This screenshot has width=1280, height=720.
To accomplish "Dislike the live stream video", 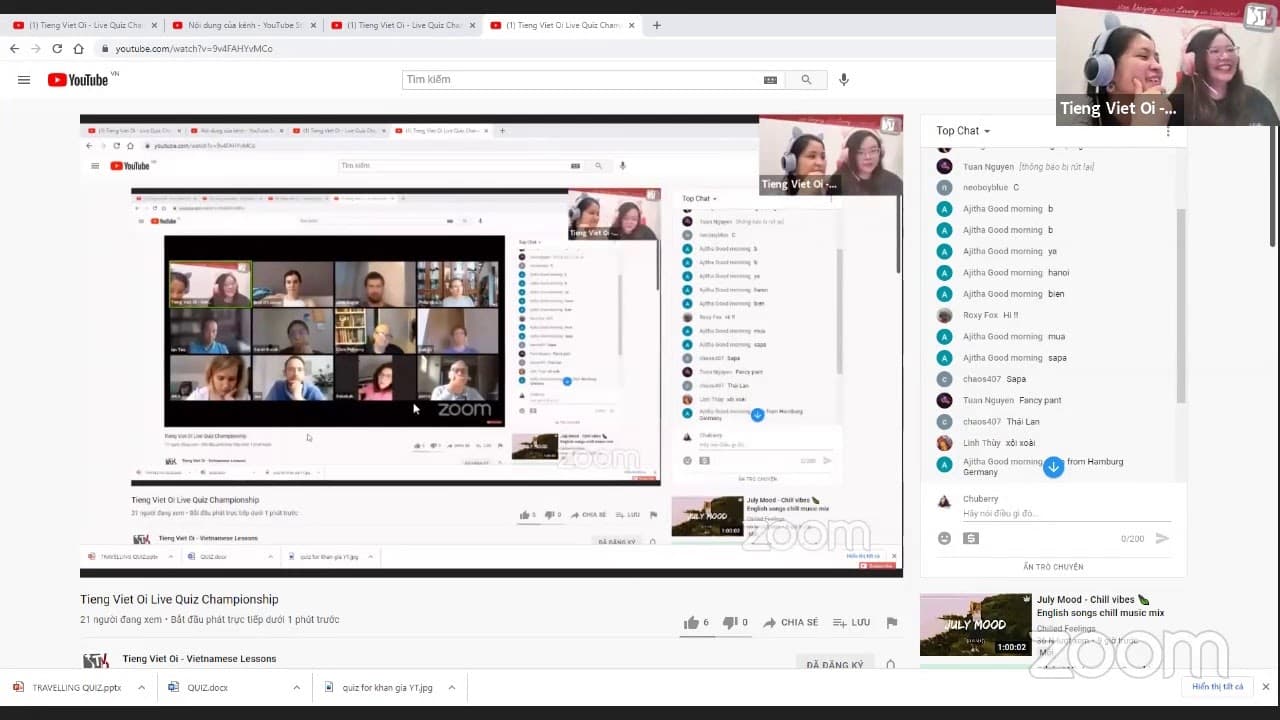I will coord(735,622).
